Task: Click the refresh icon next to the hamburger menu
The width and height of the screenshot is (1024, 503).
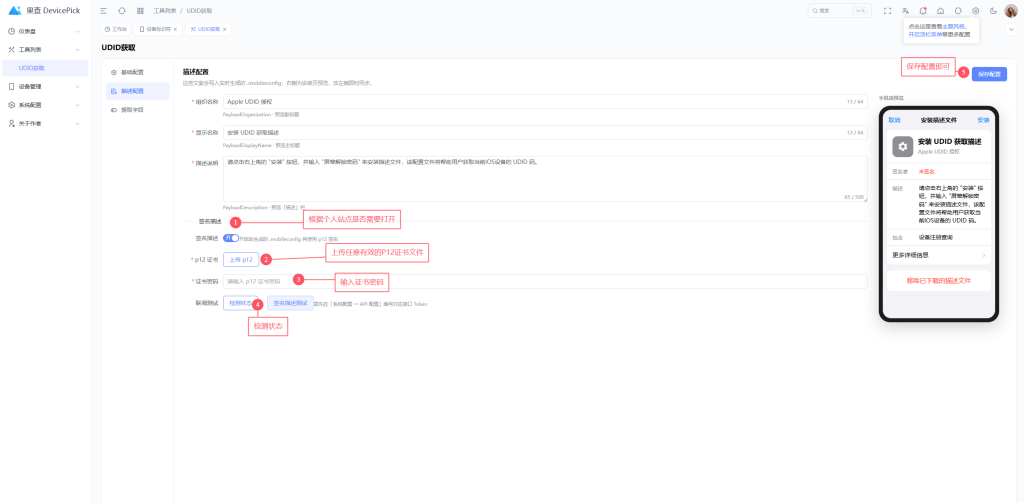Action: click(121, 11)
